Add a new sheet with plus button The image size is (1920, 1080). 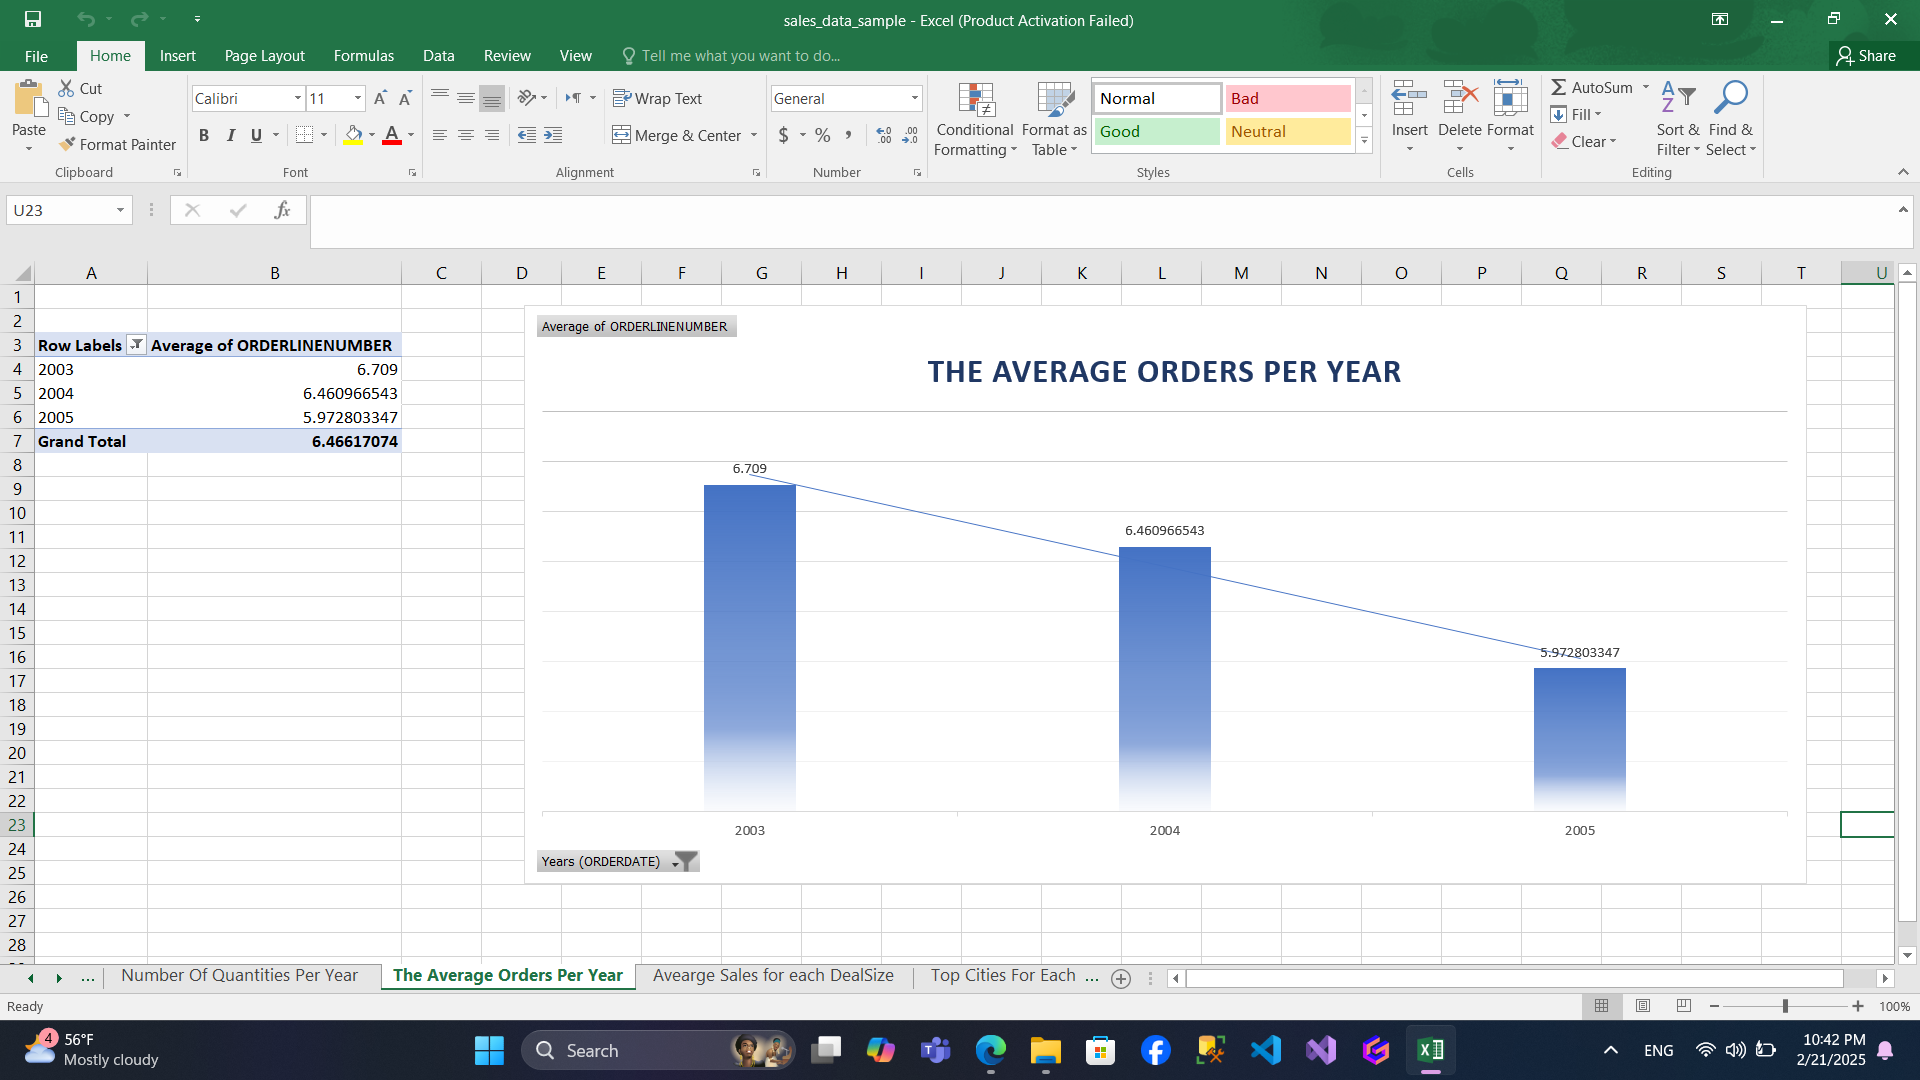tap(1121, 979)
